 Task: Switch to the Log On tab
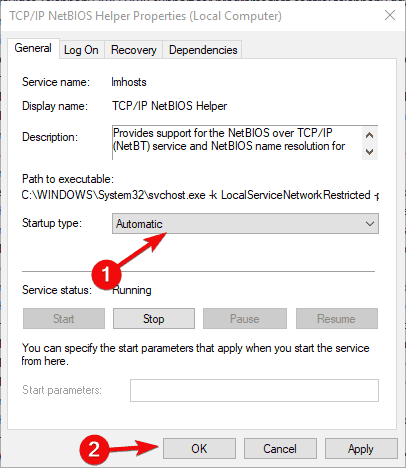click(x=81, y=50)
